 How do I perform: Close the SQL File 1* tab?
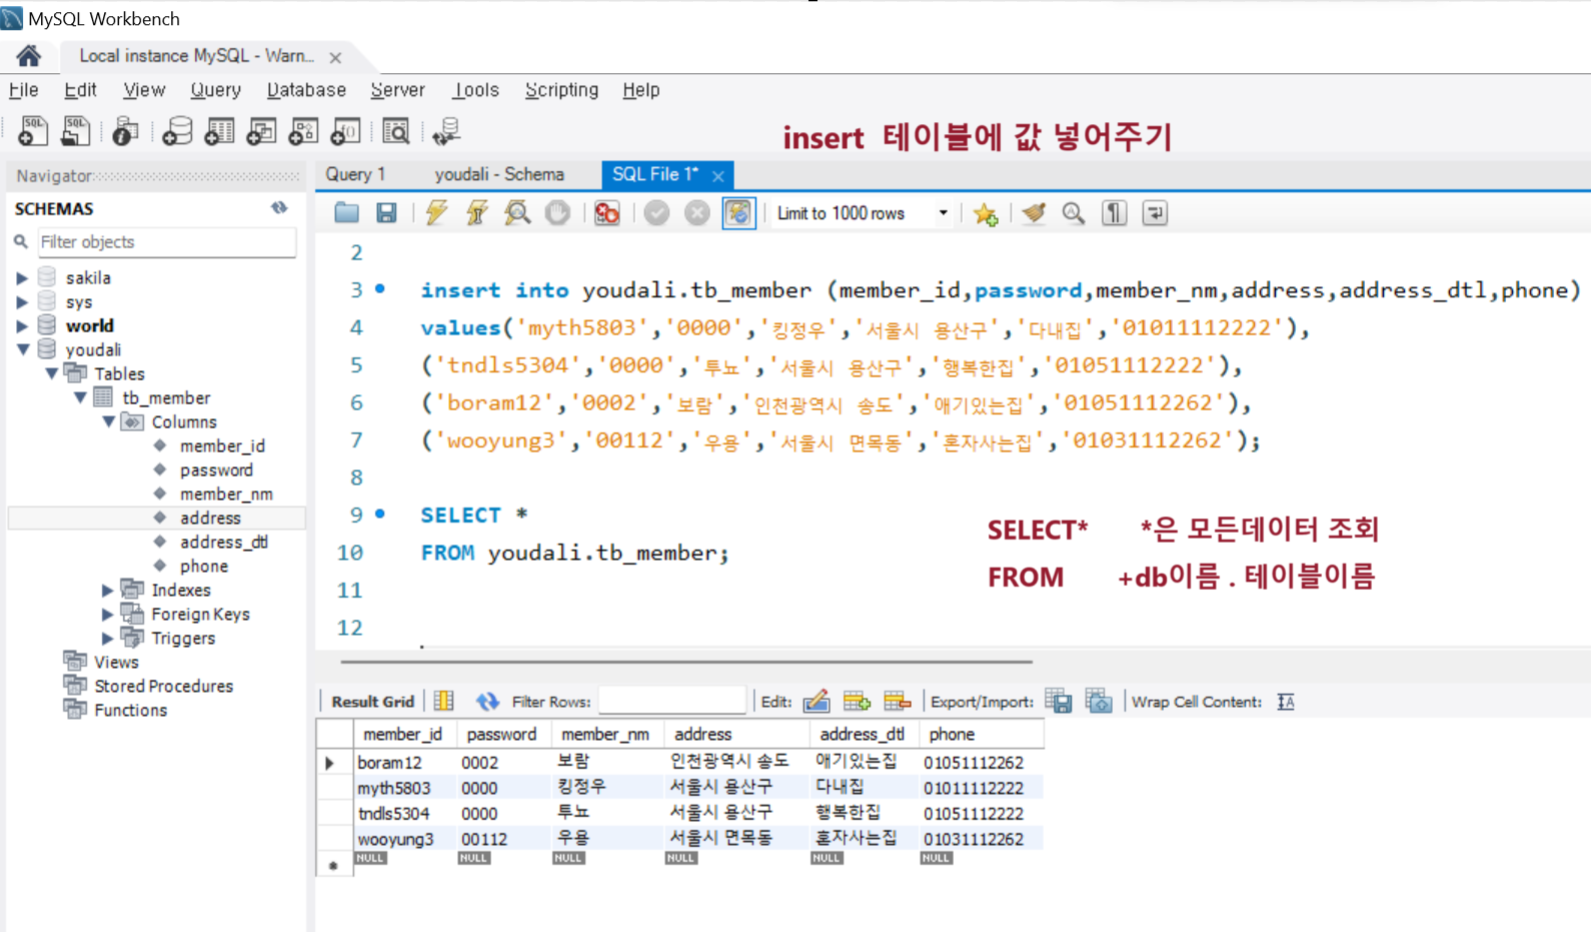pyautogui.click(x=718, y=176)
